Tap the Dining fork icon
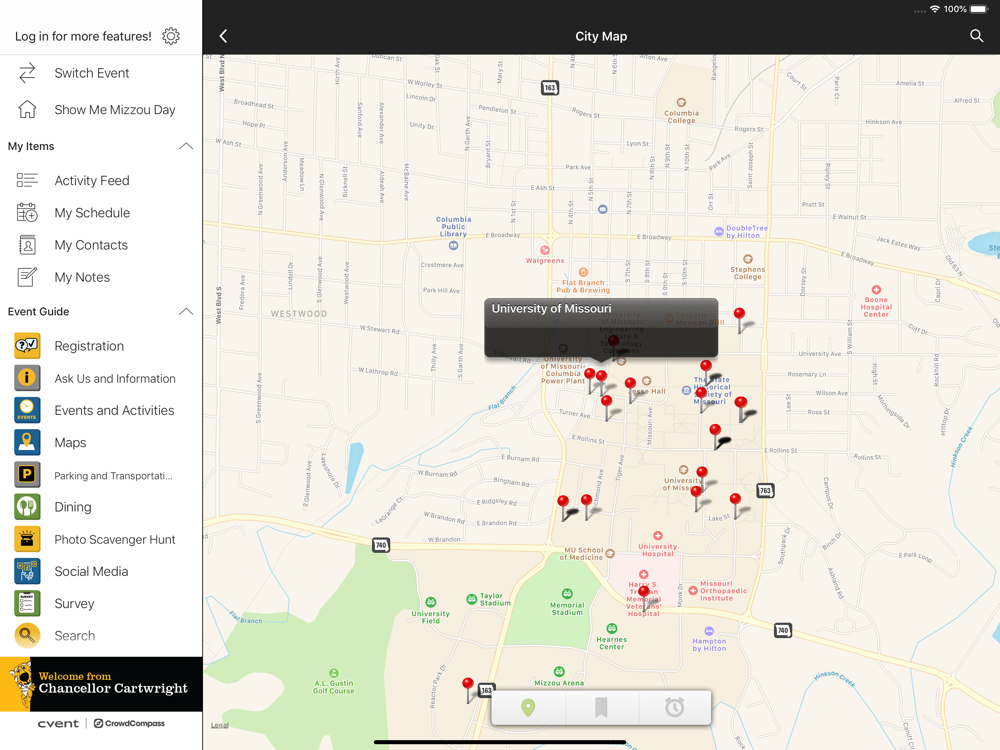Image resolution: width=1000 pixels, height=750 pixels. [x=27, y=507]
